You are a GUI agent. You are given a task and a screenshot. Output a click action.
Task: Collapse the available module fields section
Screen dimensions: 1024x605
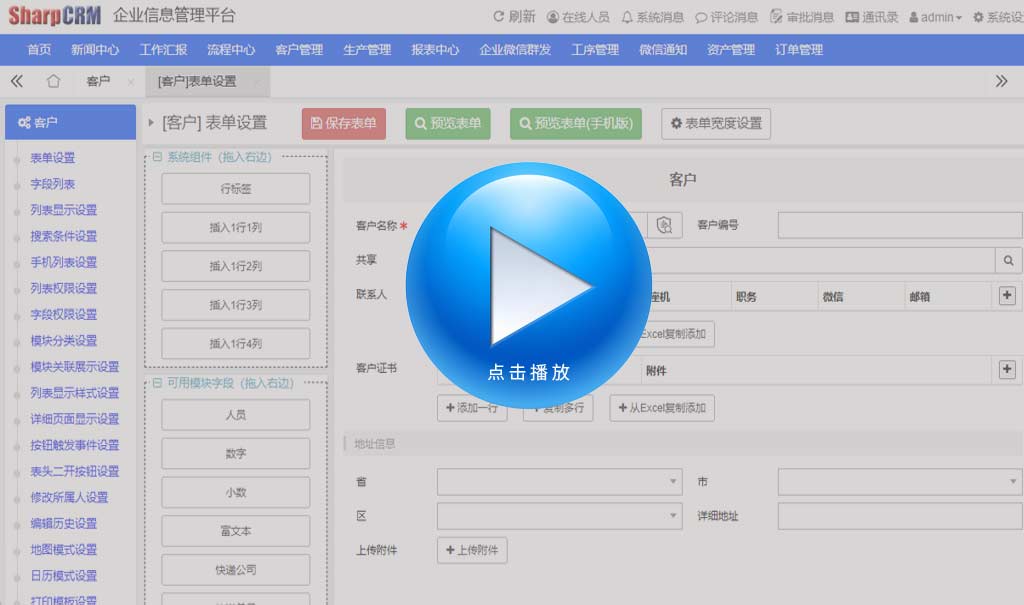157,383
